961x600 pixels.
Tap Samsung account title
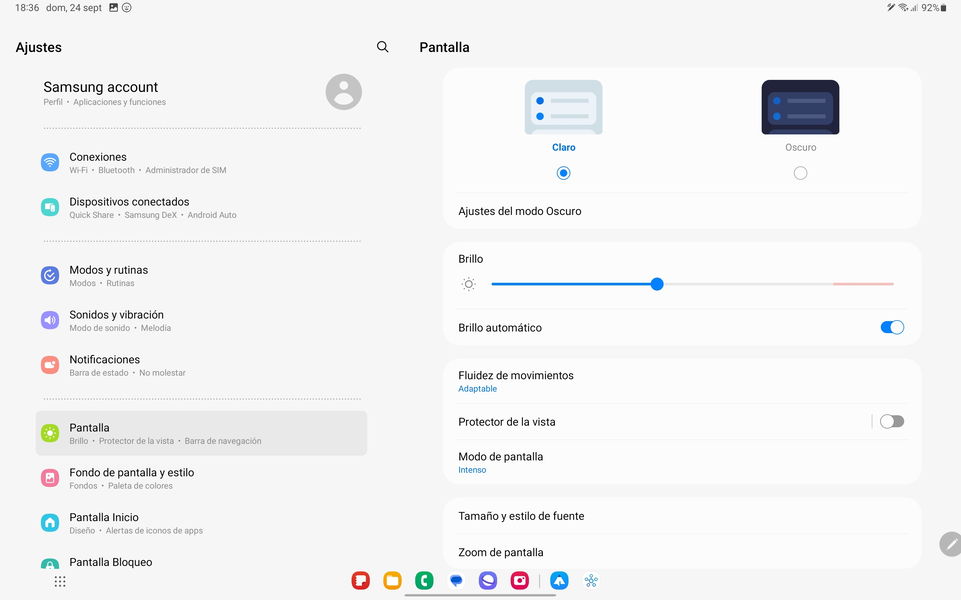101,87
